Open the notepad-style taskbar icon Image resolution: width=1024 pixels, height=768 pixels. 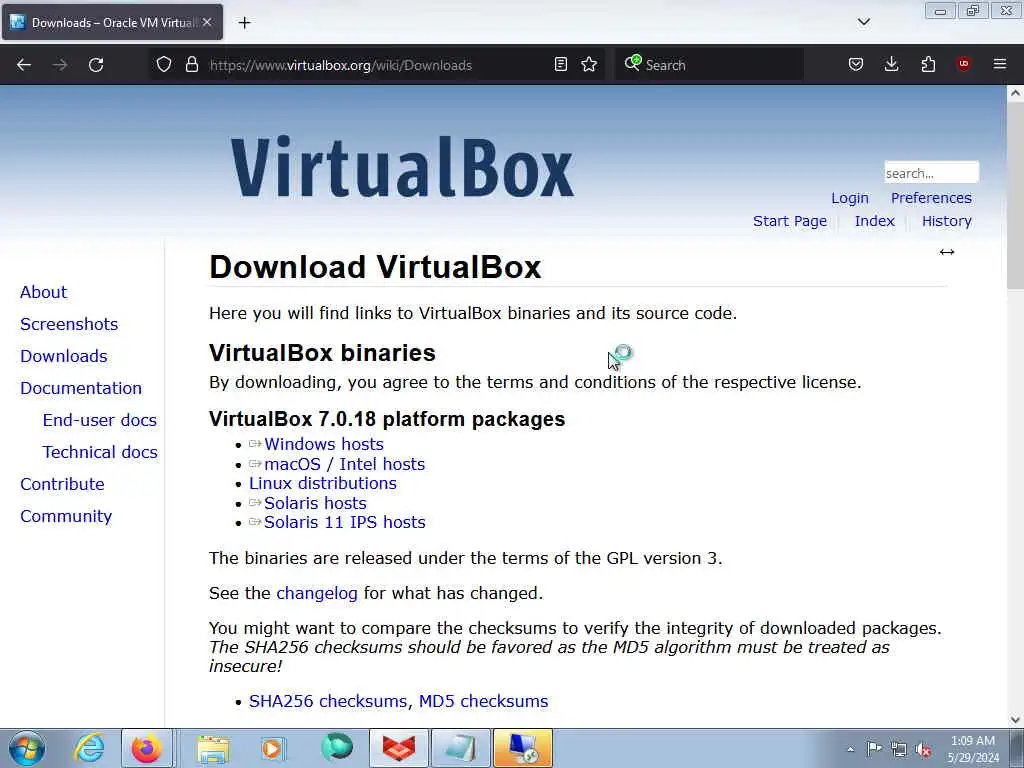[x=461, y=748]
